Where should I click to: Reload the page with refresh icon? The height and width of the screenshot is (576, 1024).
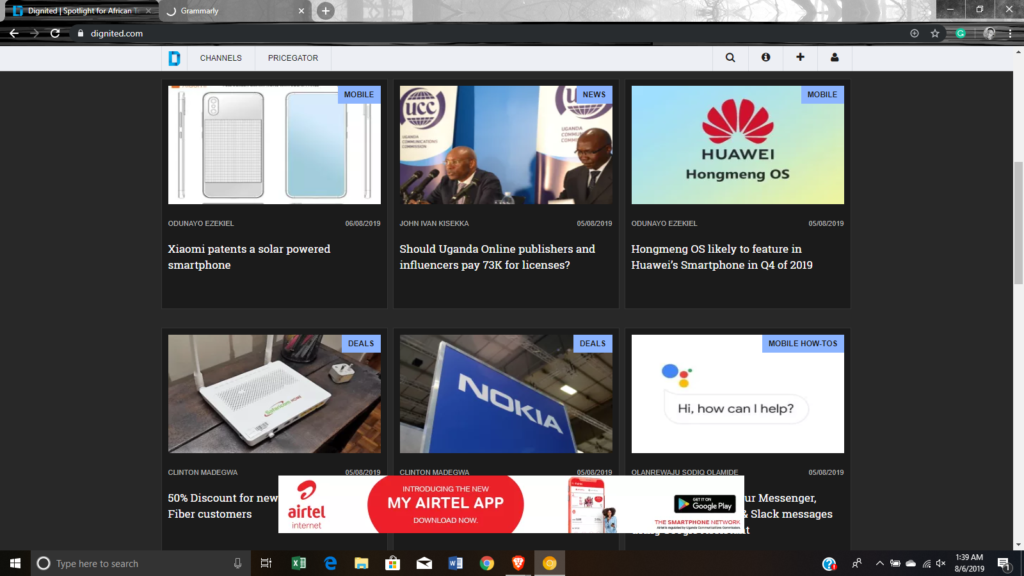point(56,33)
